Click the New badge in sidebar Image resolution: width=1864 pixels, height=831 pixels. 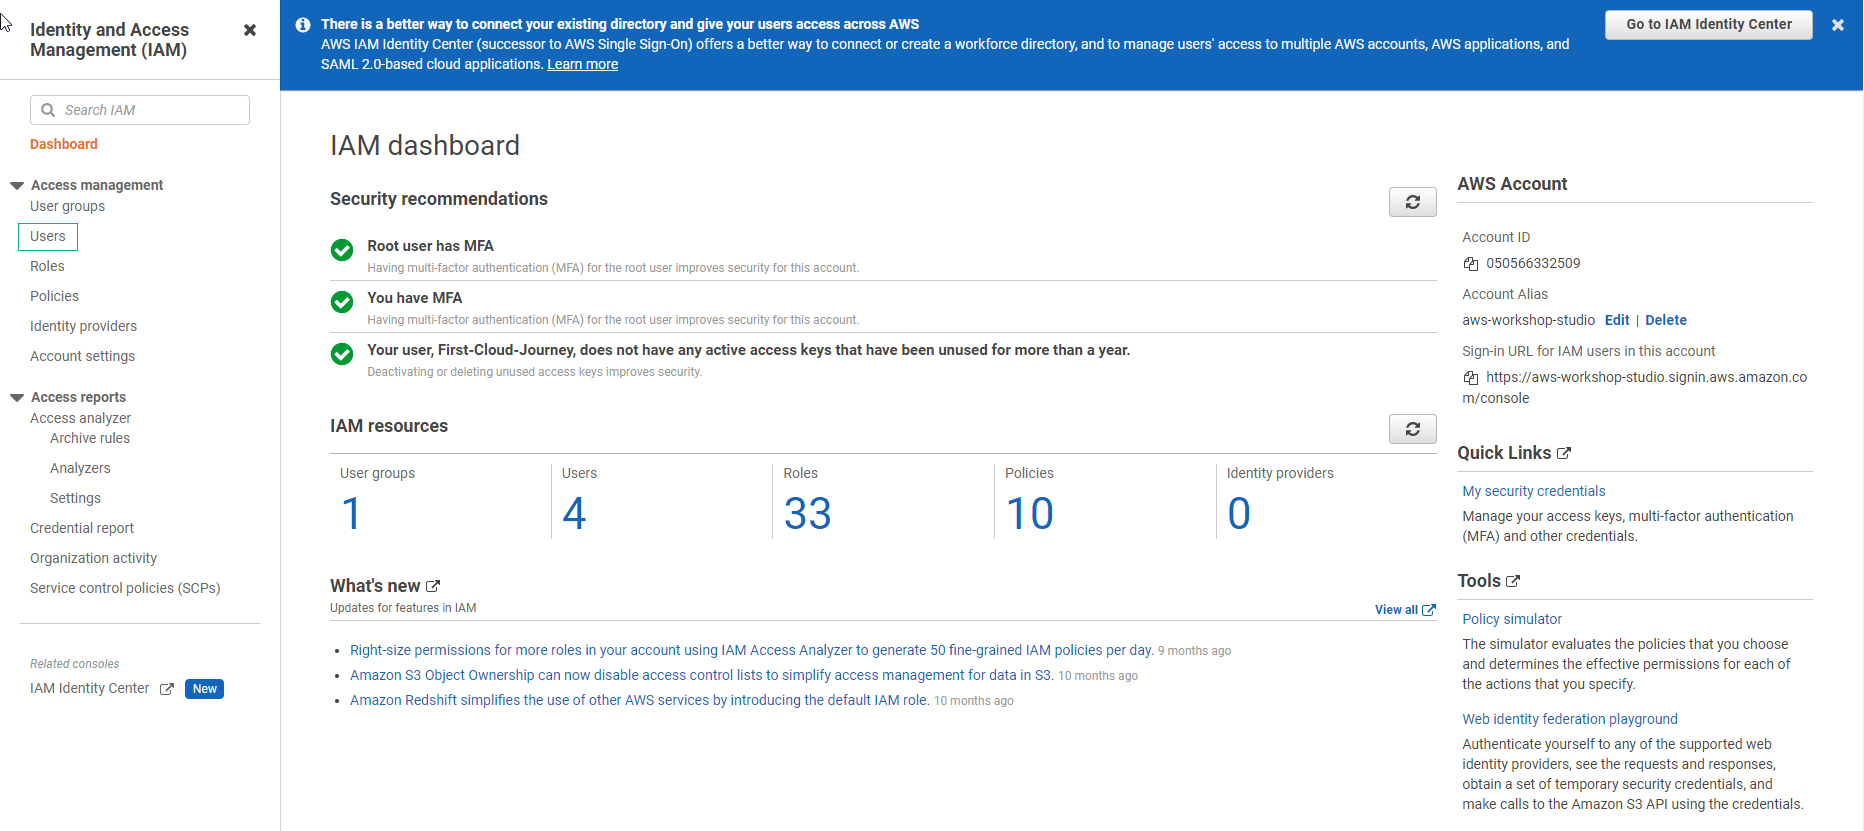tap(204, 689)
